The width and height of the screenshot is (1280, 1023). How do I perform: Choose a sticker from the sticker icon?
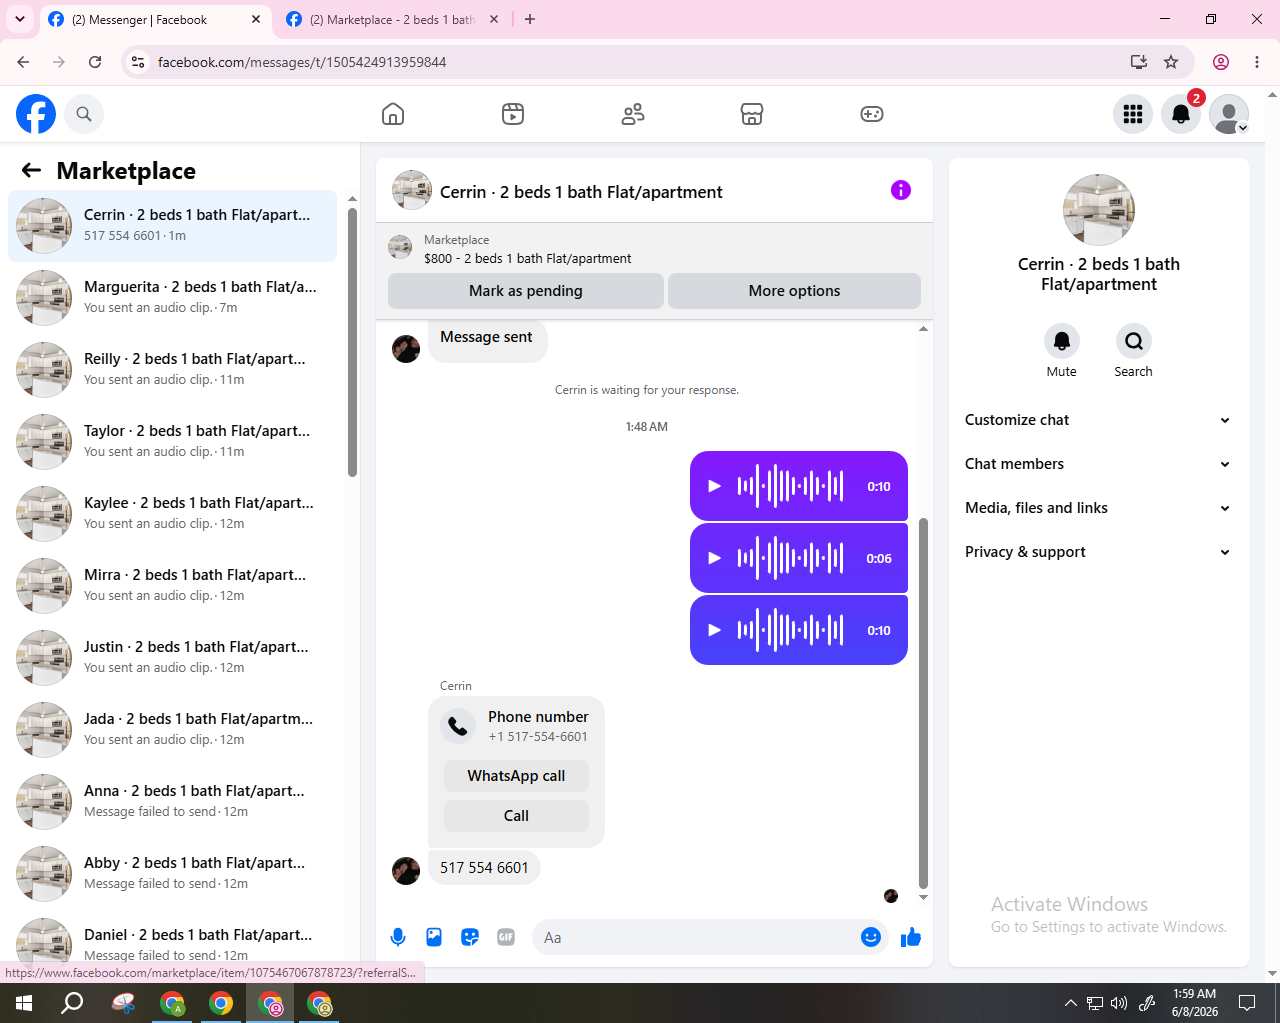point(470,937)
